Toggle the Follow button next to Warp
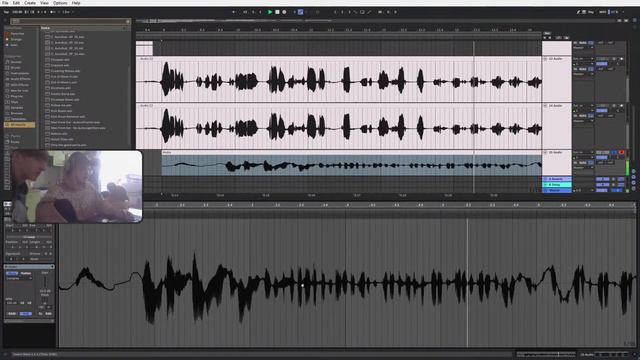The height and width of the screenshot is (360, 640). pos(26,273)
